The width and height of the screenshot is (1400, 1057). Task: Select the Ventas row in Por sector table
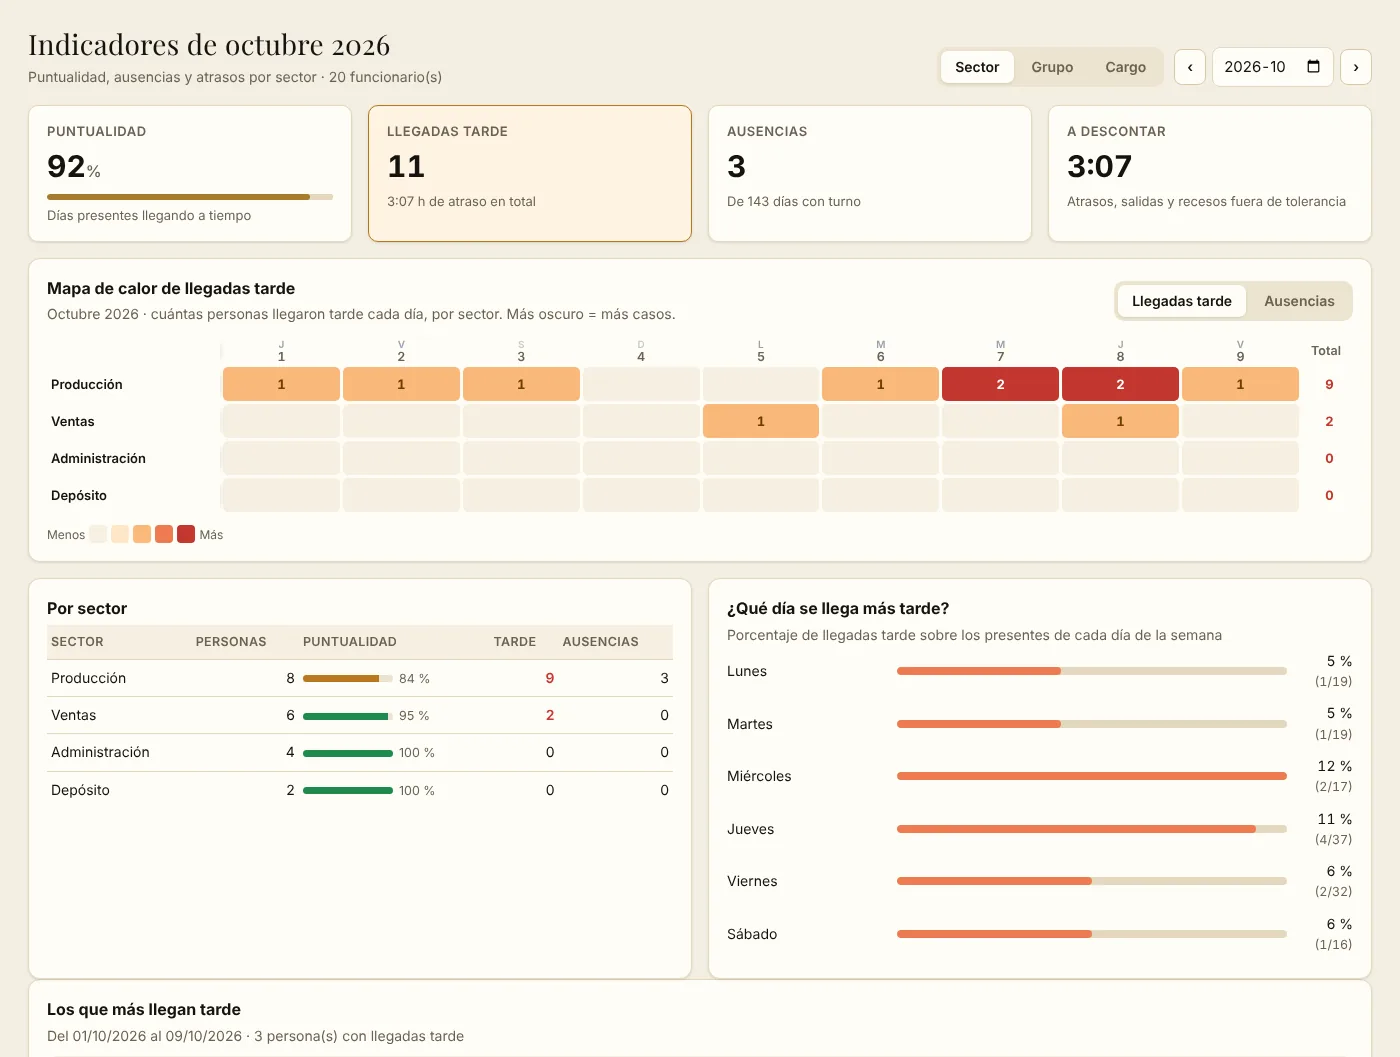click(360, 715)
